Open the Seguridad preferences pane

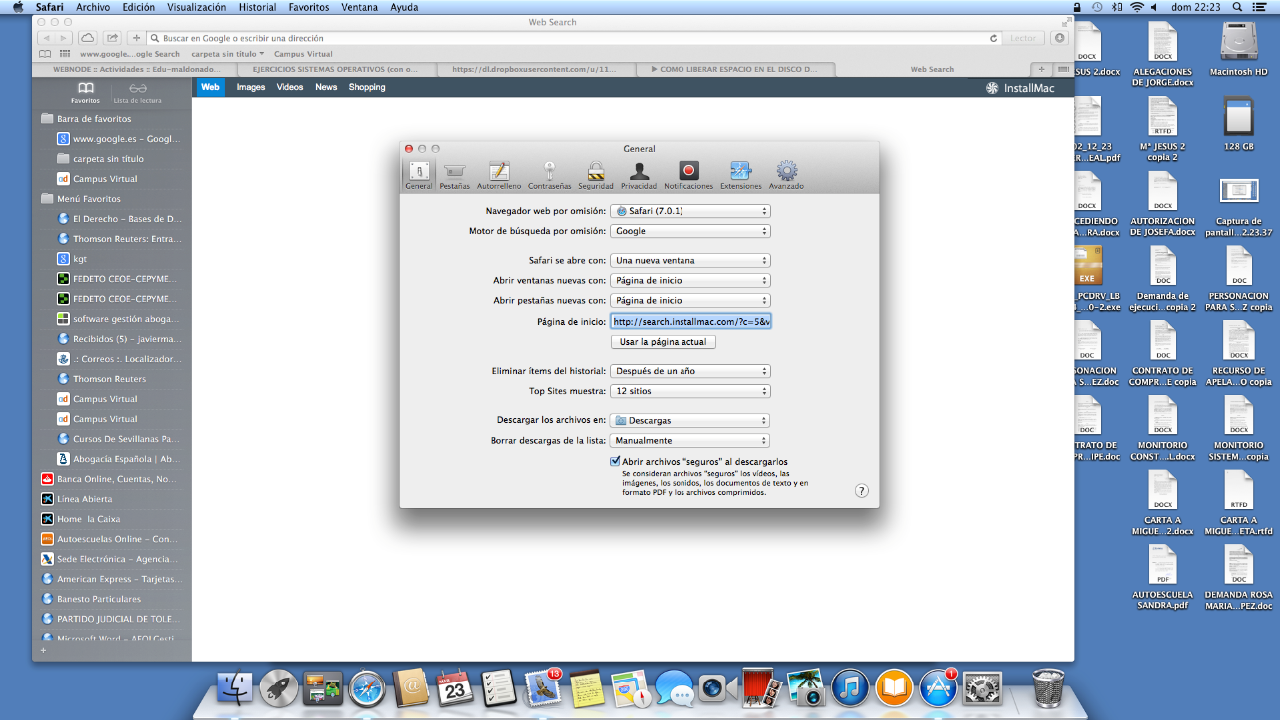595,173
